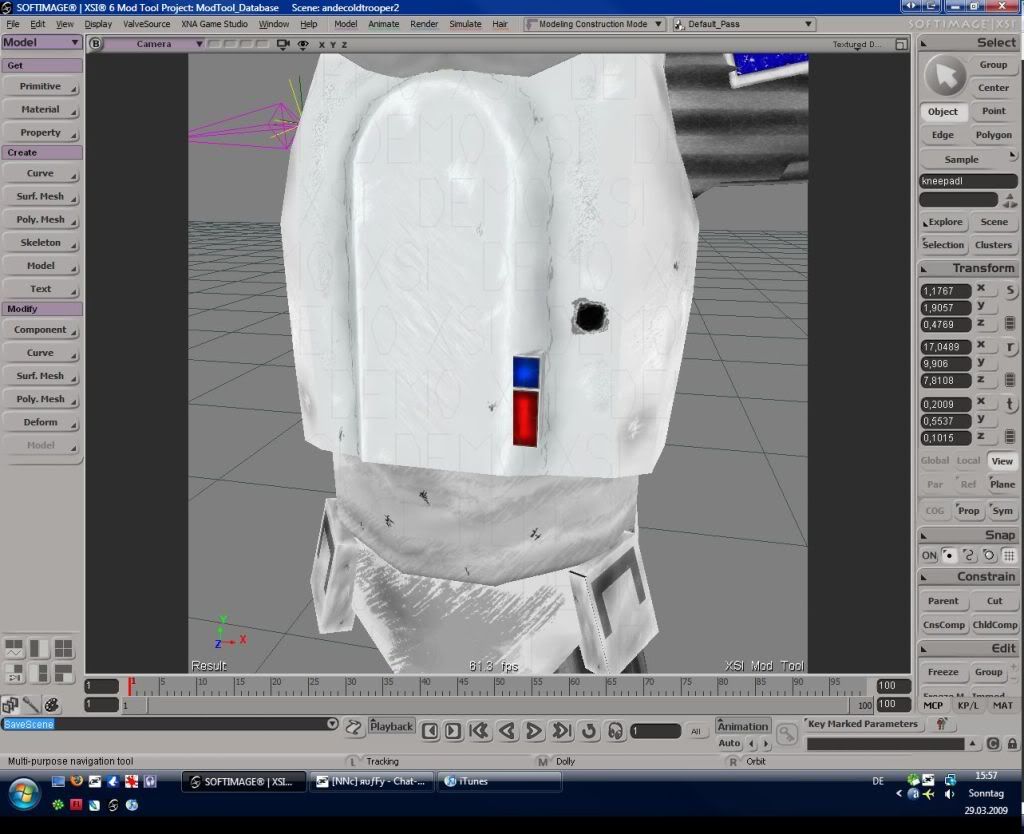The width and height of the screenshot is (1024, 834).
Task: Open iTunes from the taskbar
Action: [x=501, y=781]
